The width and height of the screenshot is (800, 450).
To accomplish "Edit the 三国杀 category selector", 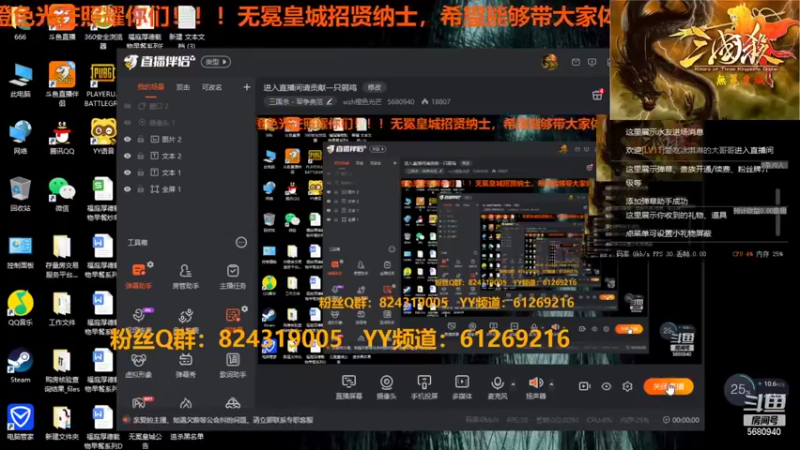I will [x=301, y=102].
